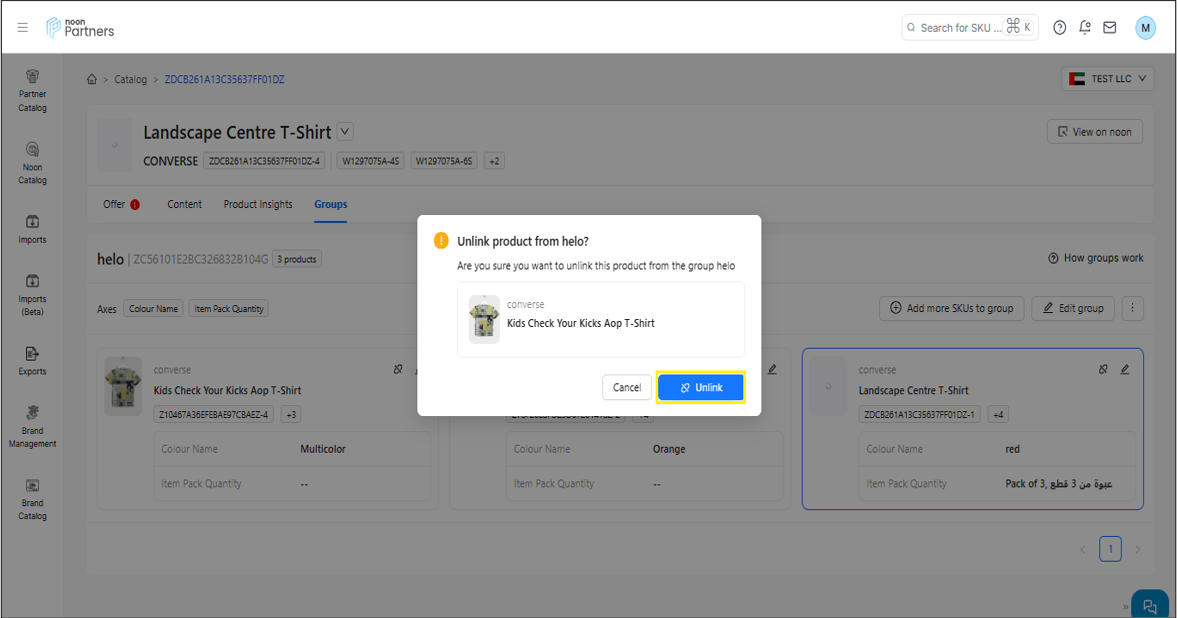Click the hamburger menu icon

tap(23, 28)
